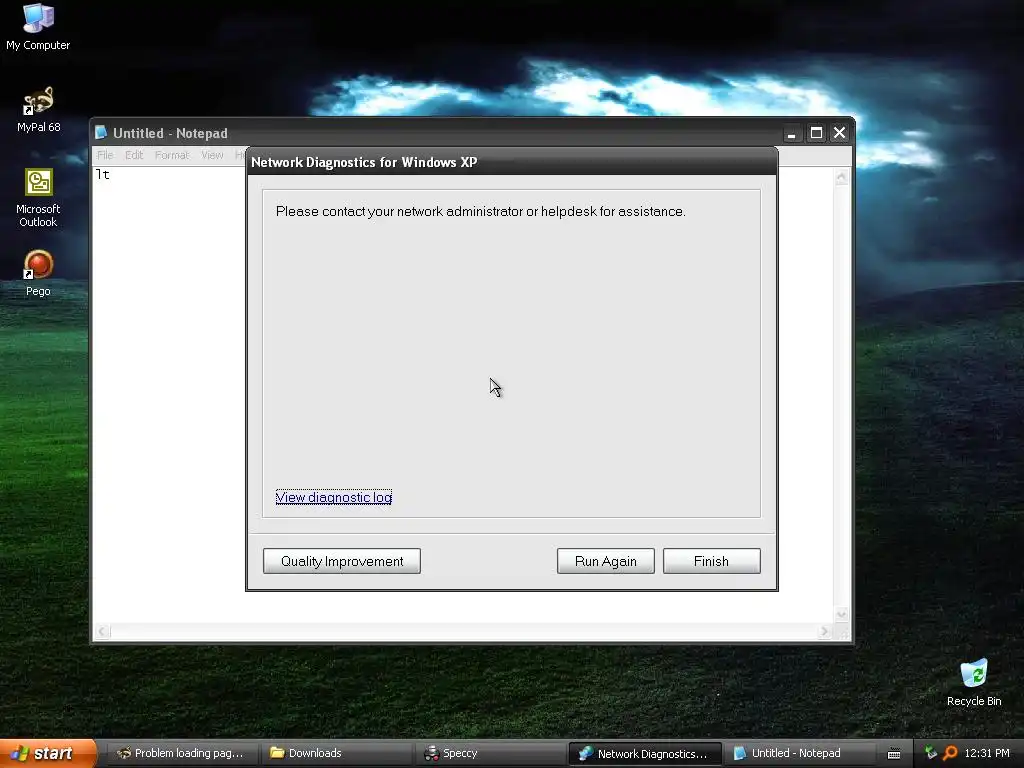Image resolution: width=1024 pixels, height=768 pixels.
Task: Open Notepad Edit menu
Action: [134, 155]
